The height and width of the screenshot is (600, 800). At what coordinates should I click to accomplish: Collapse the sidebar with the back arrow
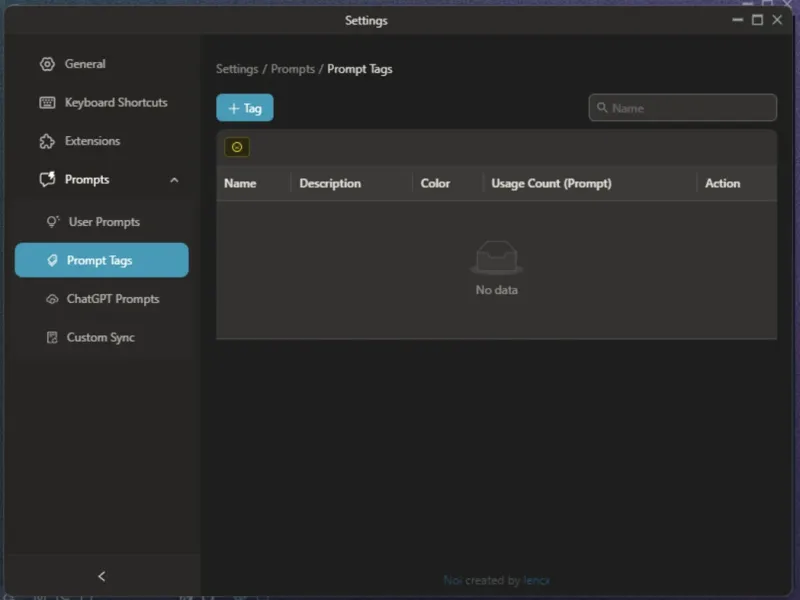pyautogui.click(x=102, y=576)
